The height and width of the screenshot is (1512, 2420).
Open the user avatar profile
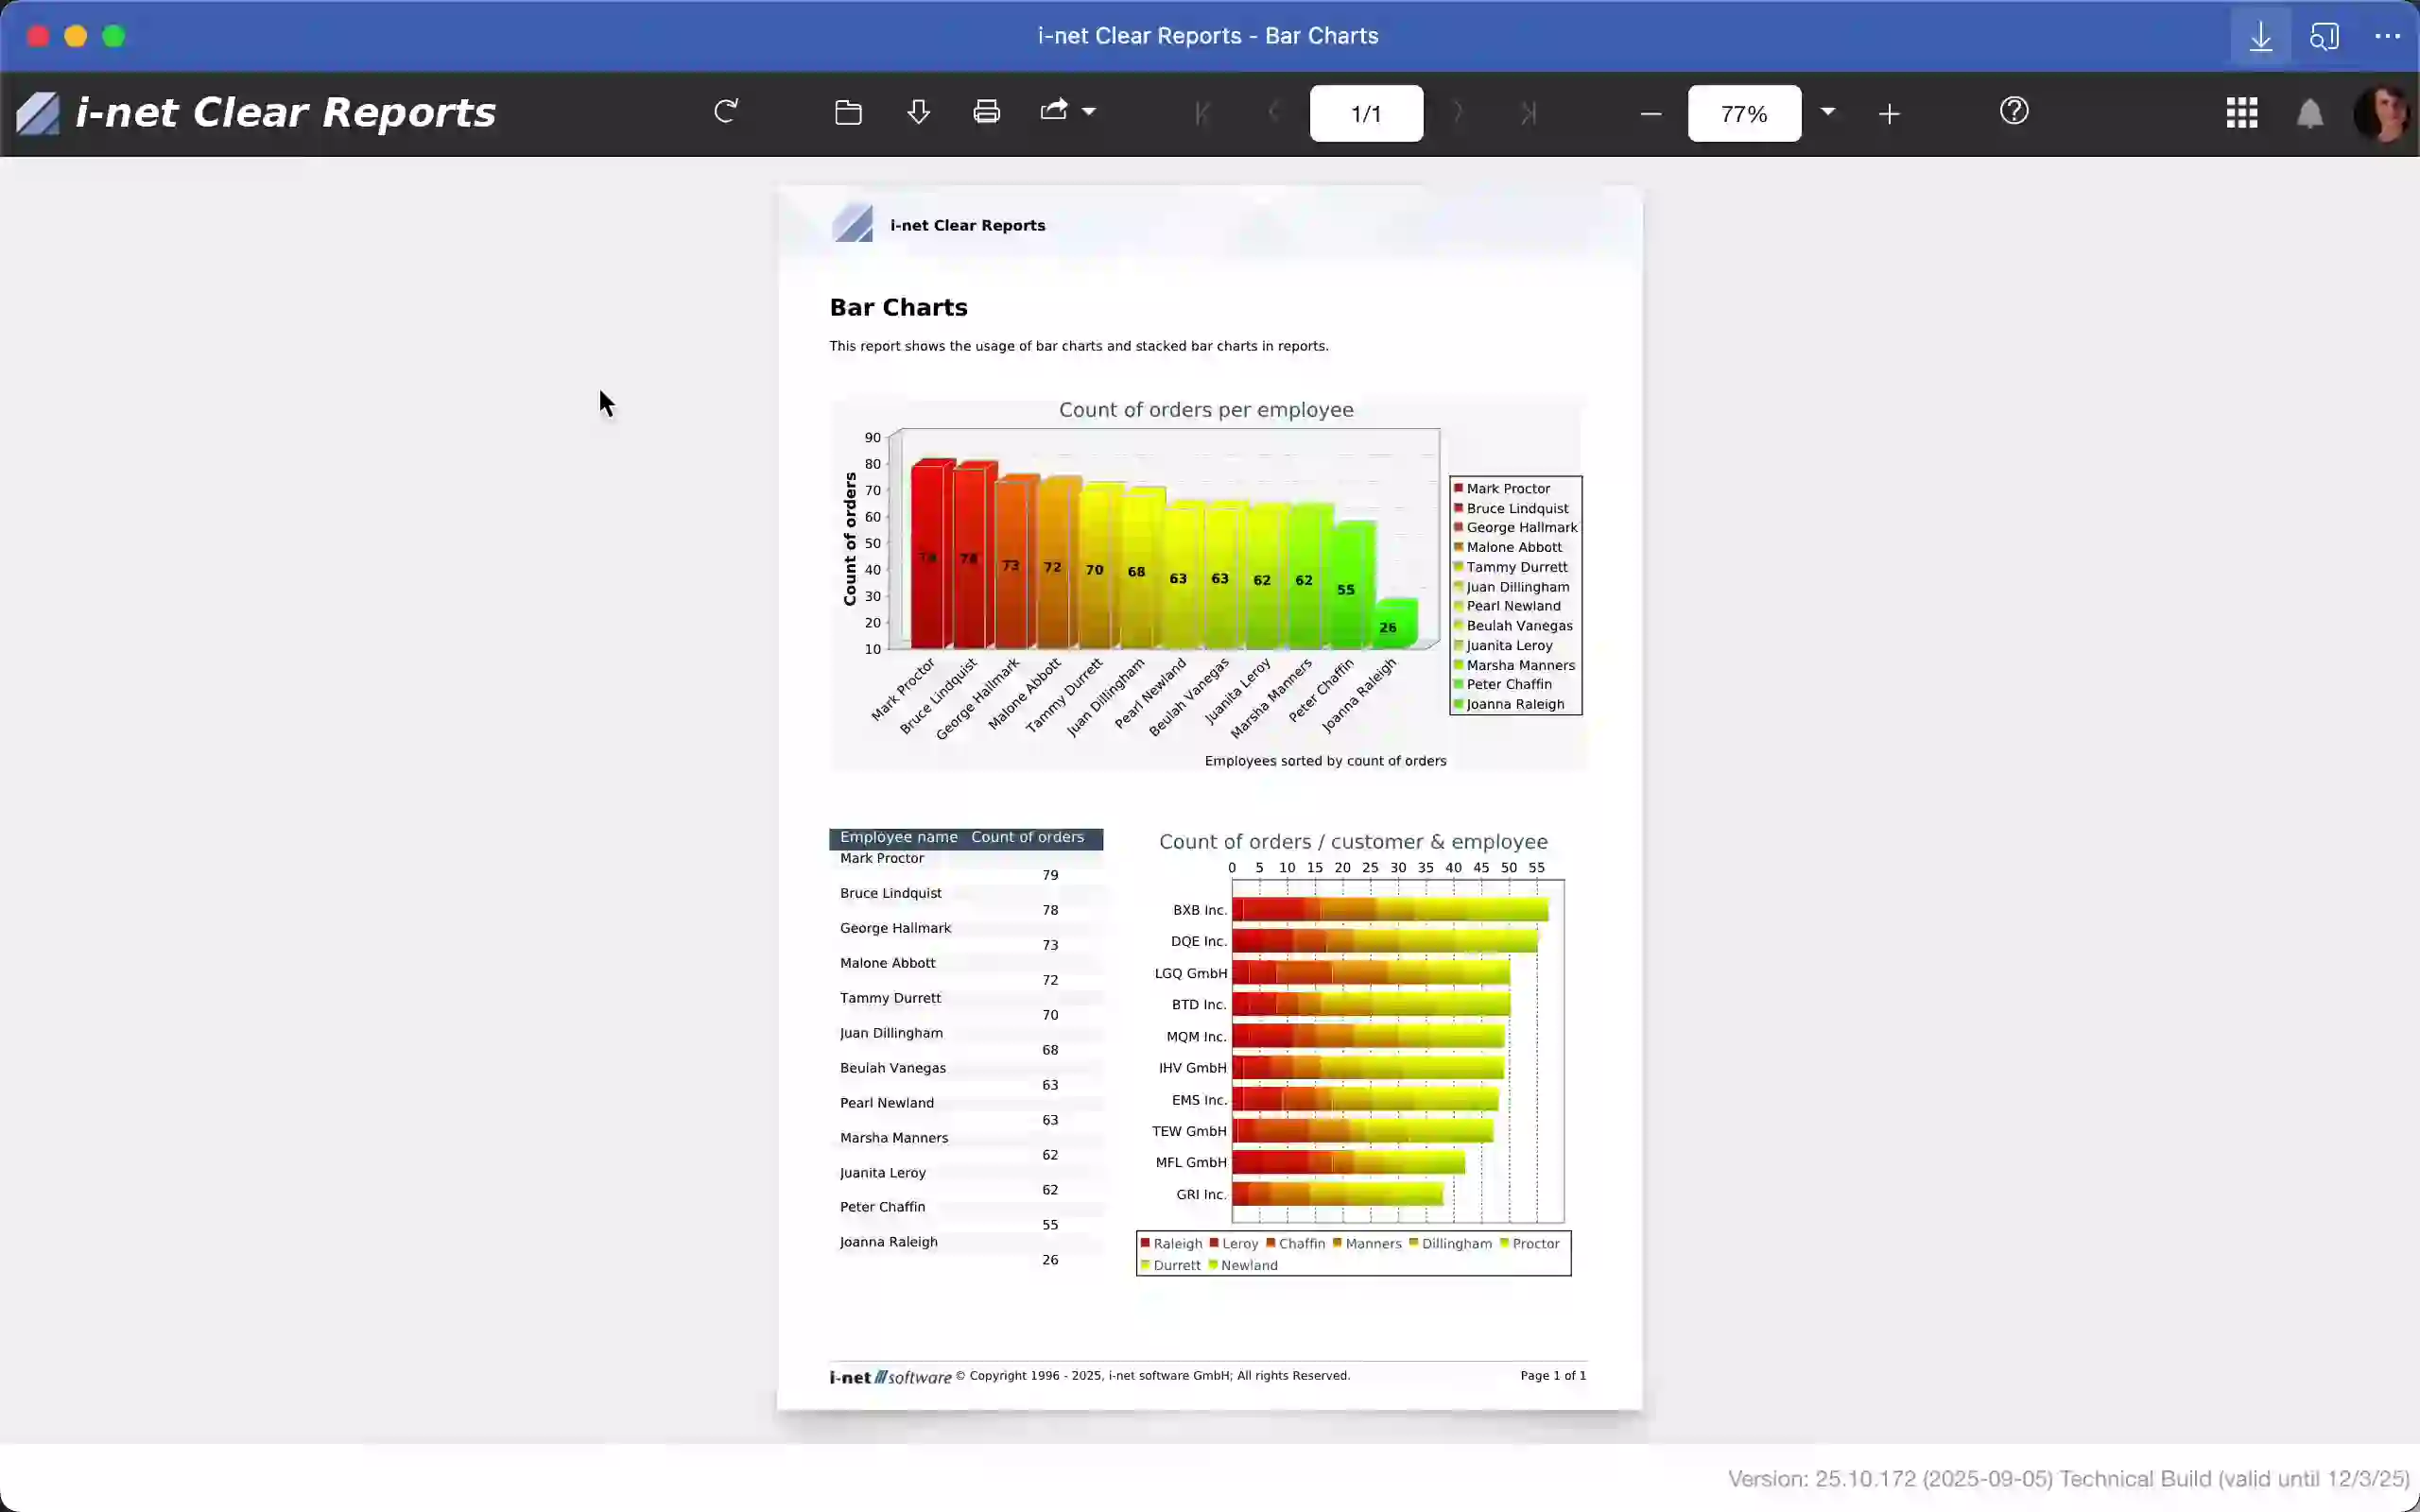click(x=2381, y=113)
